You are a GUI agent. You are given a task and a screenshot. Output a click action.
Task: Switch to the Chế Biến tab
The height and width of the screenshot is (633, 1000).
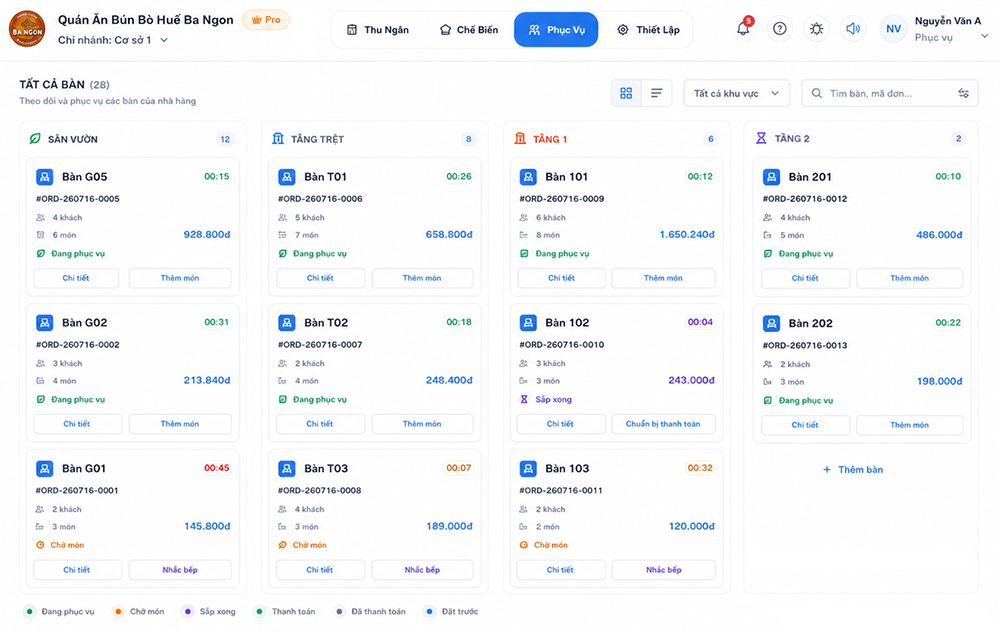click(x=469, y=30)
